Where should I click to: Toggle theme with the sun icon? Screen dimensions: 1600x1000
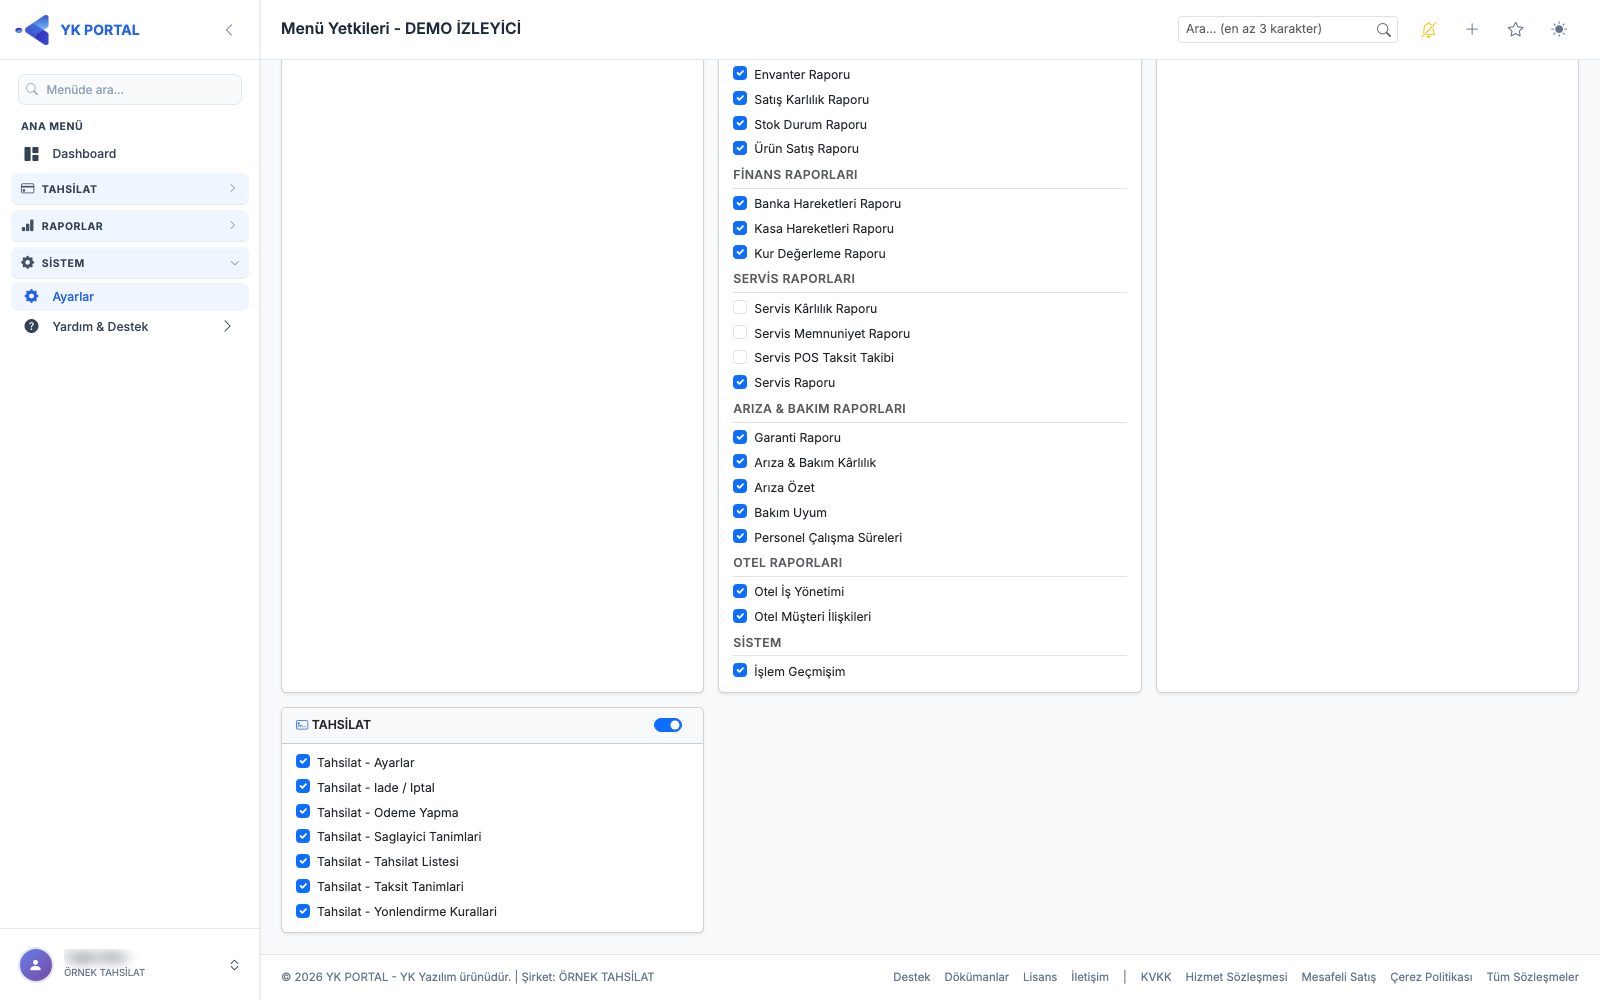click(1559, 30)
